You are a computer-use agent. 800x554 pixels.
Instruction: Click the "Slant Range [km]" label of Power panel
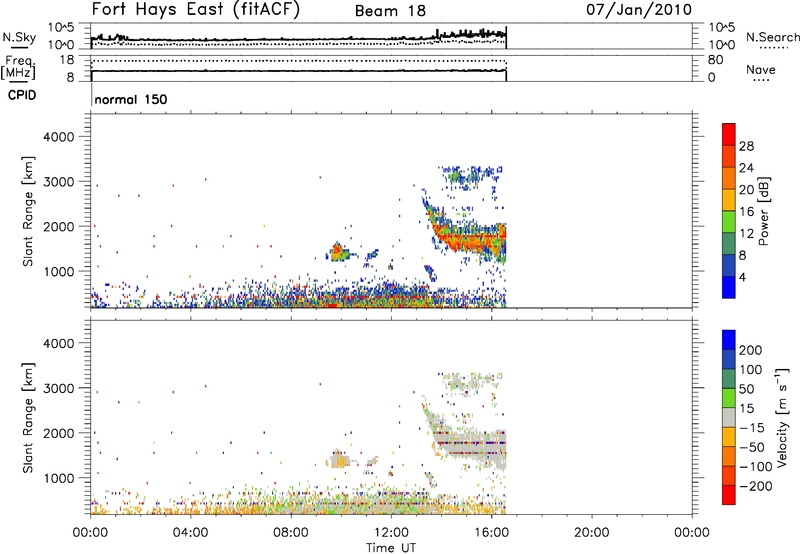[x=28, y=211]
